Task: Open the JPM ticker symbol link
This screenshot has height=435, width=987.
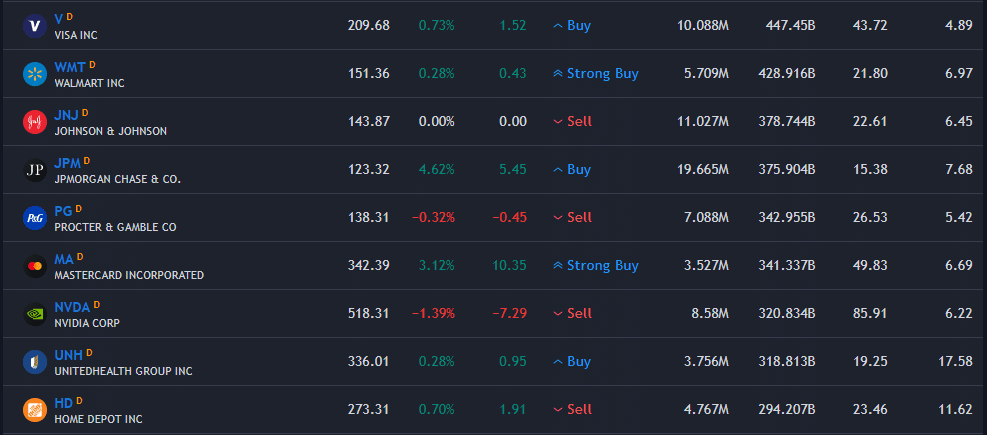Action: coord(67,162)
